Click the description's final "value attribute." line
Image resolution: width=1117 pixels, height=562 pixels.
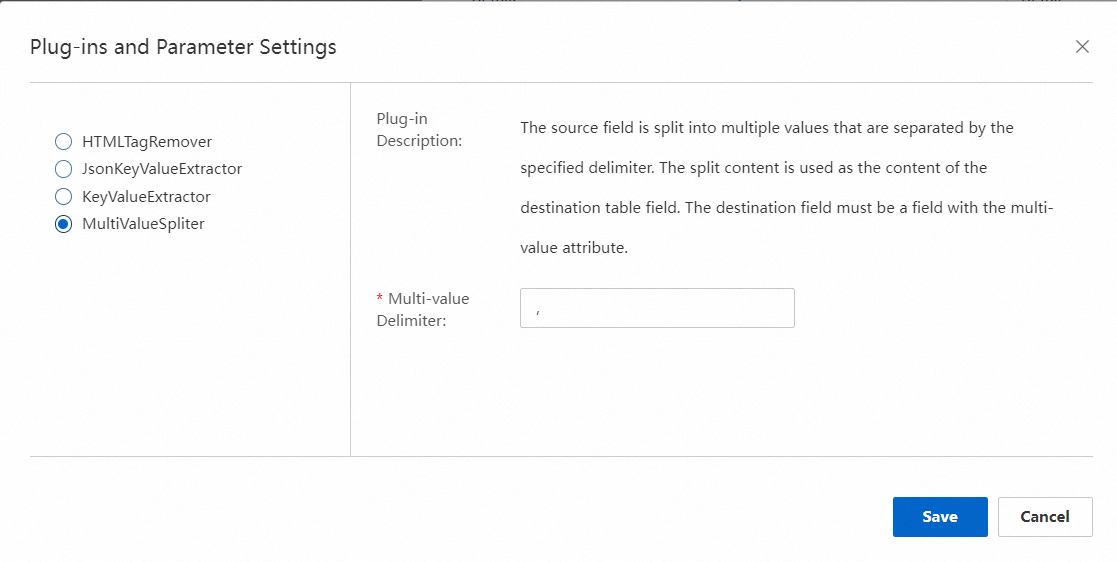click(574, 248)
